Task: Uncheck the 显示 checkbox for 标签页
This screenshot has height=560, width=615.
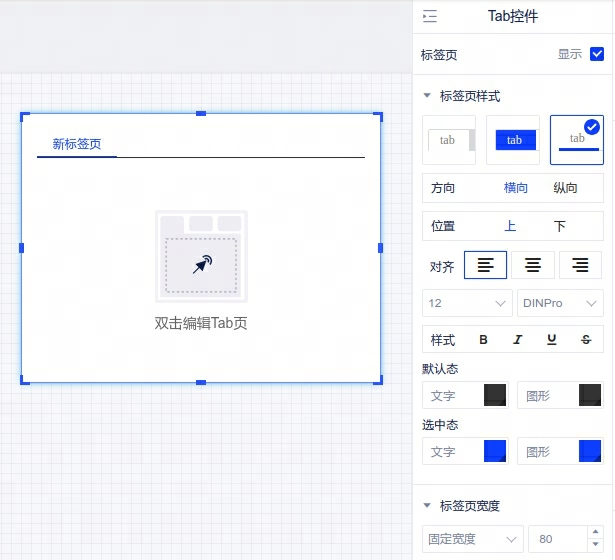Action: 597,54
